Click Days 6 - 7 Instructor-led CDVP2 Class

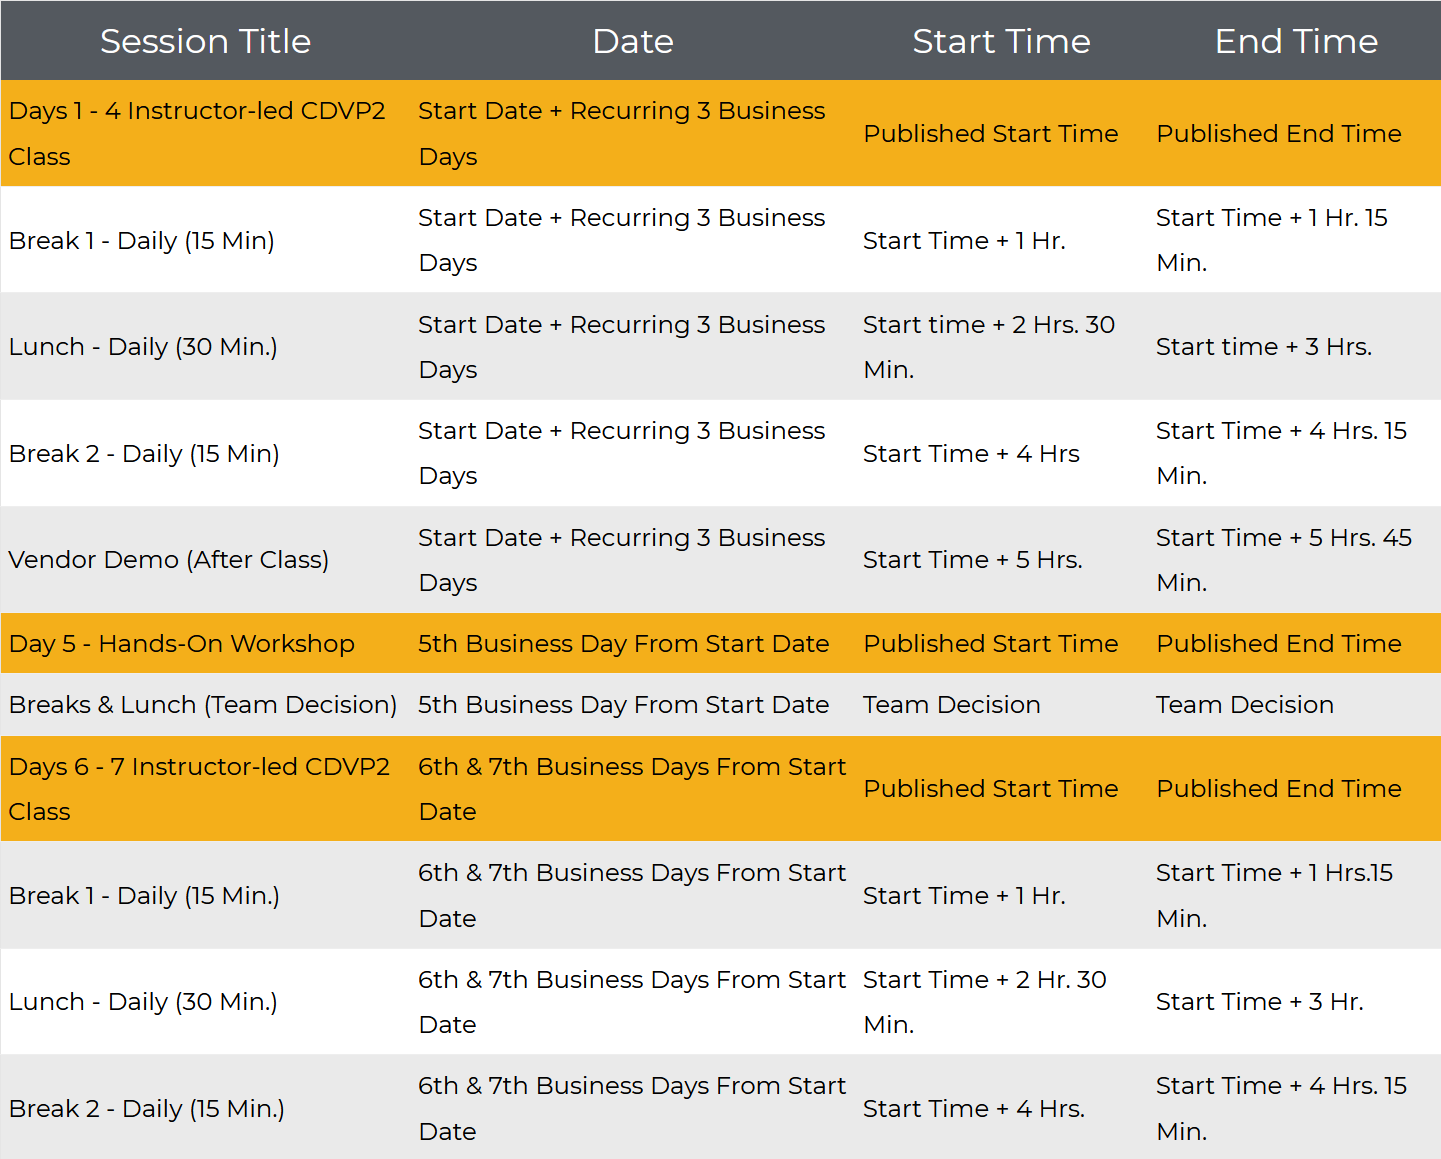199,789
